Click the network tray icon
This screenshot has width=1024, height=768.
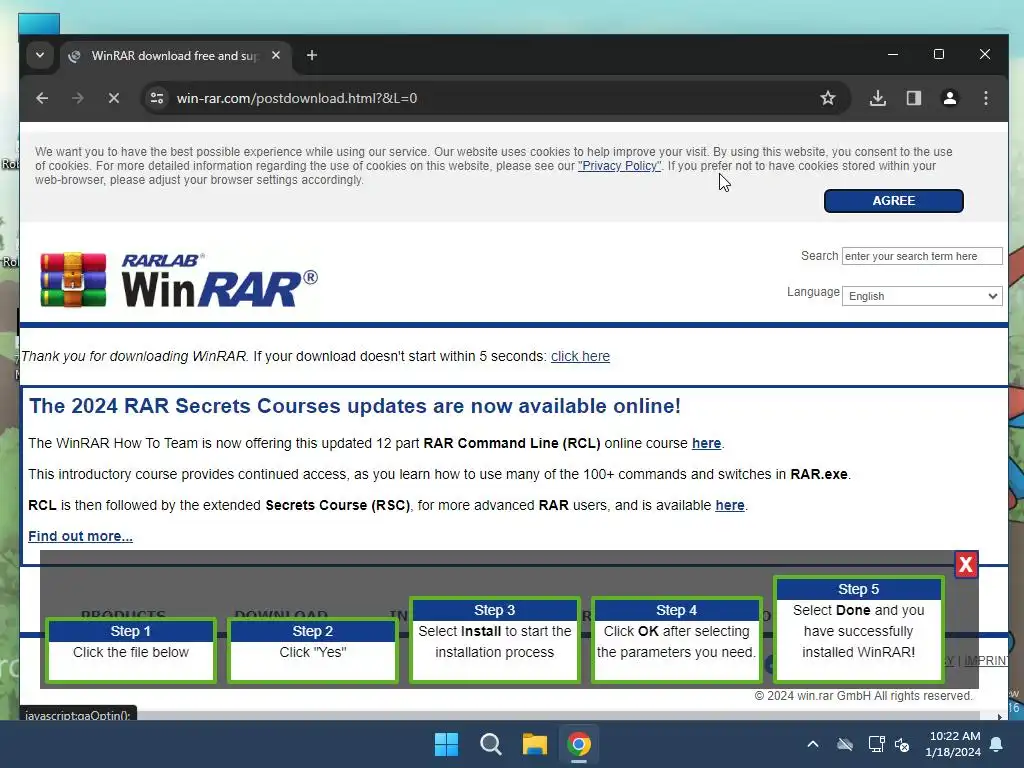tap(876, 744)
